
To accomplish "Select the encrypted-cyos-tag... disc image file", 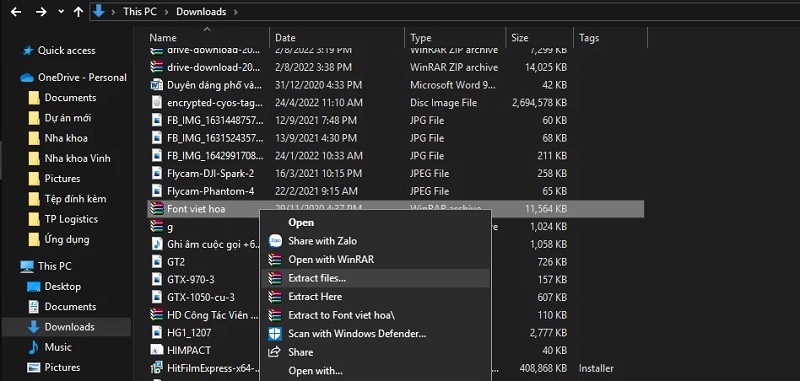I will [215, 103].
